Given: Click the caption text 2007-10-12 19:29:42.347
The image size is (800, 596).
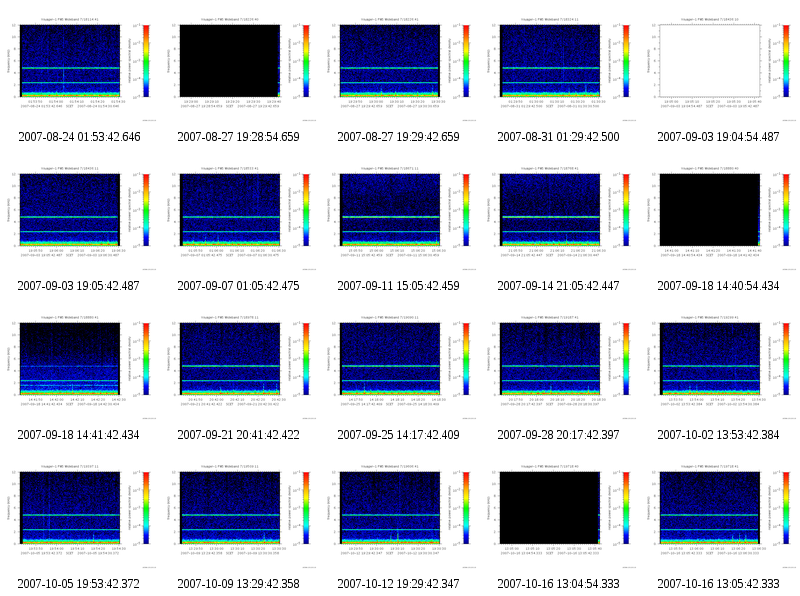Looking at the screenshot, I should 398,584.
